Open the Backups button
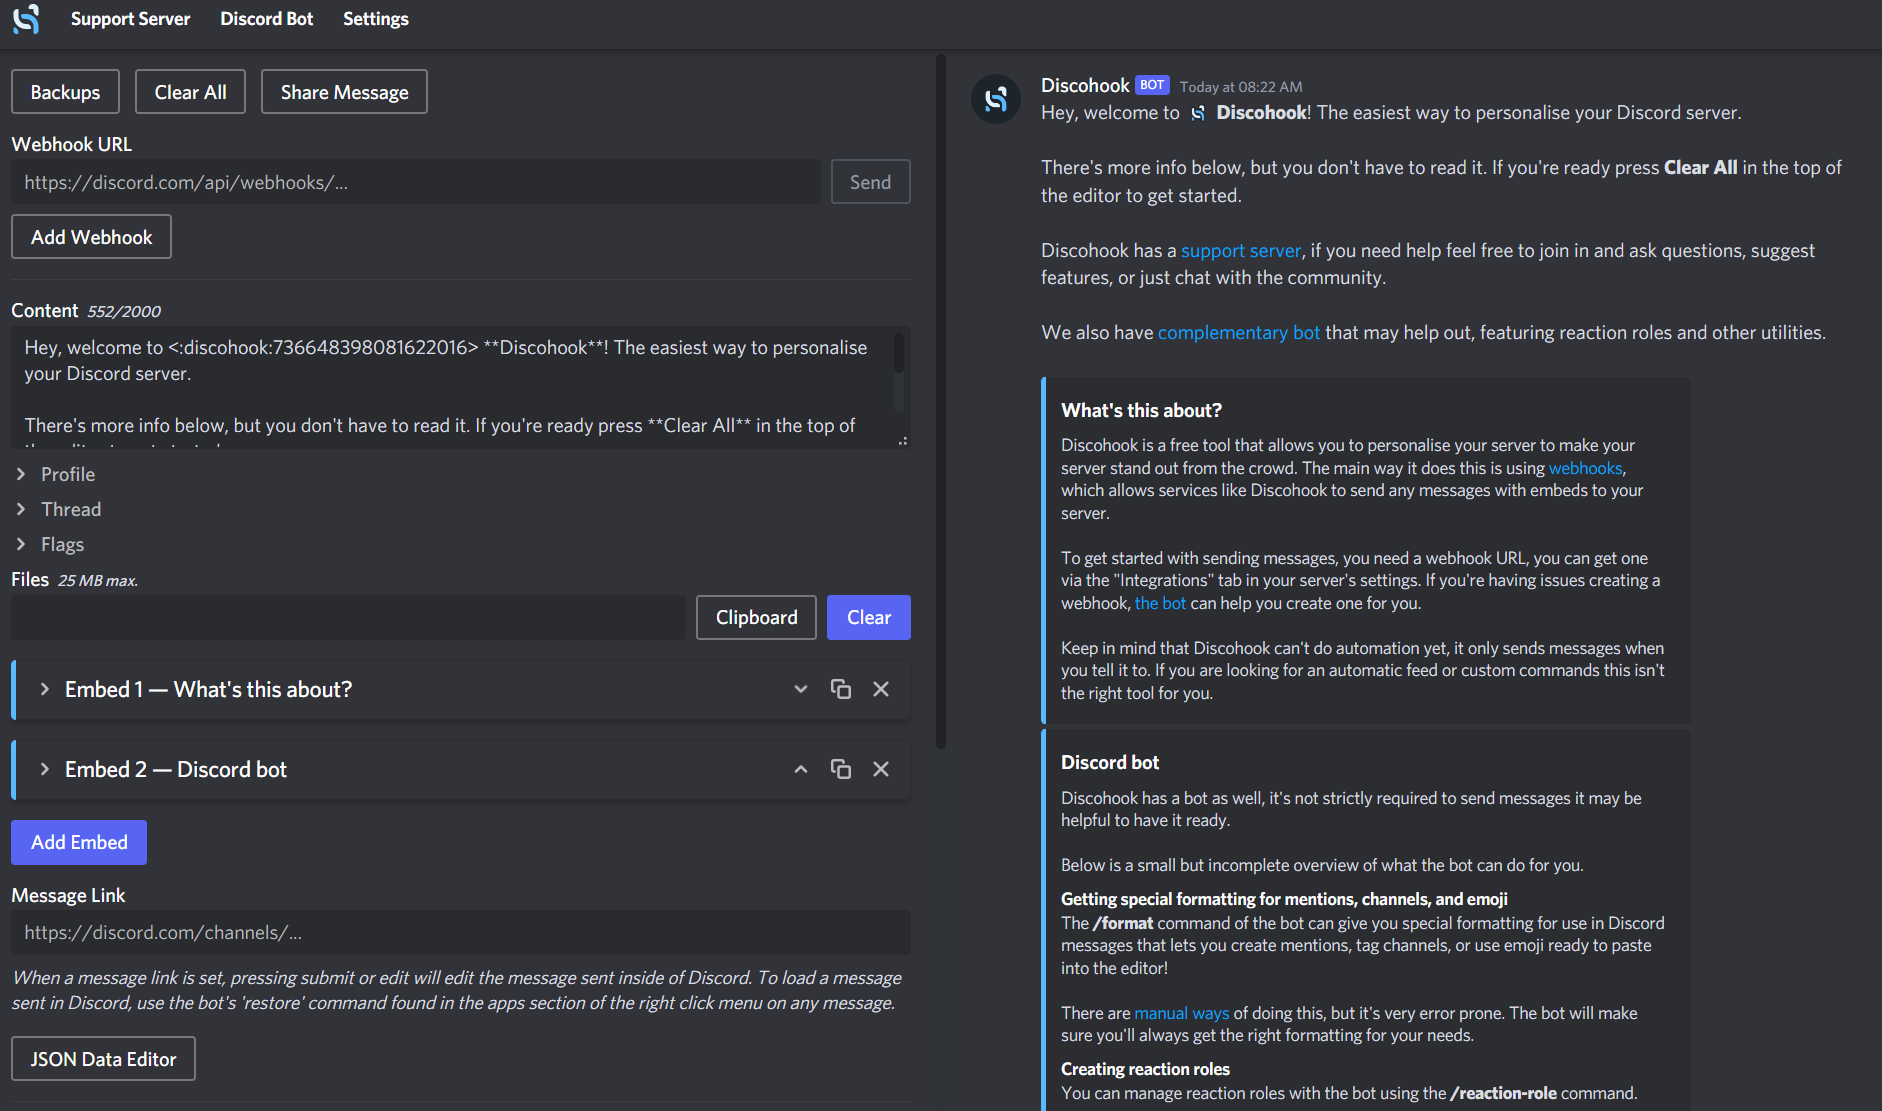The width and height of the screenshot is (1882, 1111). coord(65,92)
